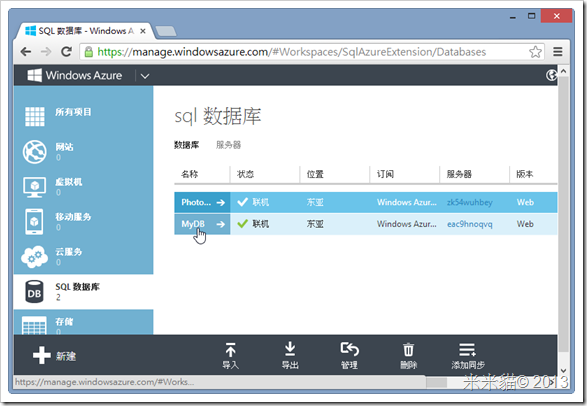Reload the page with the refresh icon

(67, 52)
